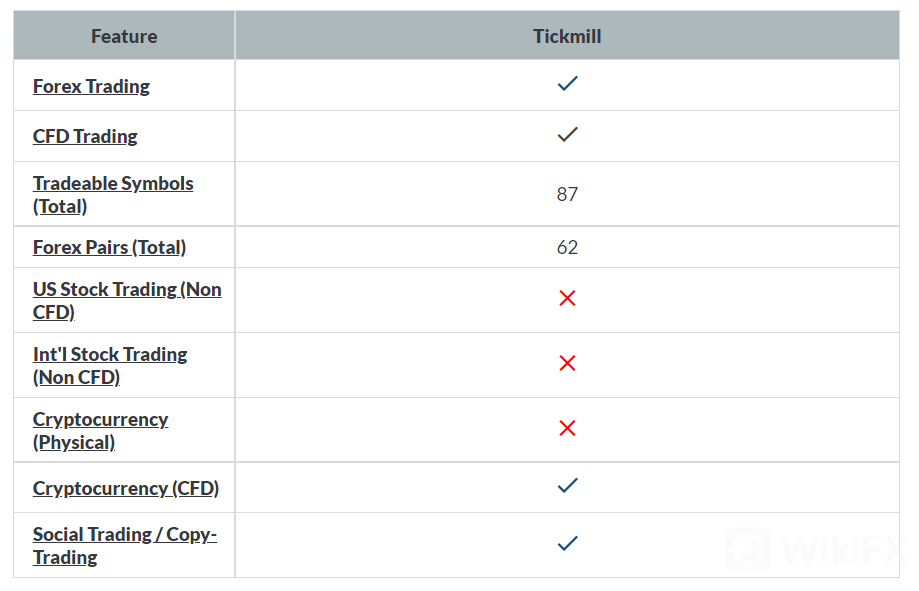The image size is (919, 591).
Task: Click the Cryptocurrency (Physical) red X icon
Action: (x=567, y=429)
